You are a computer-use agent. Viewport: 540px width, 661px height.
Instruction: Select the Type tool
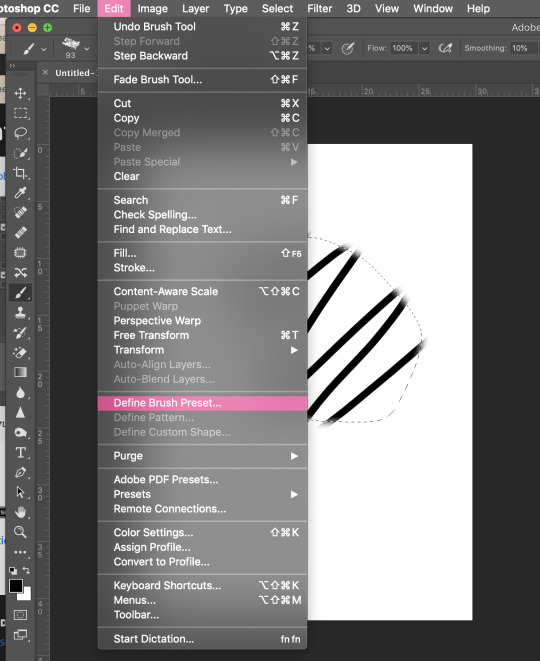[20, 452]
